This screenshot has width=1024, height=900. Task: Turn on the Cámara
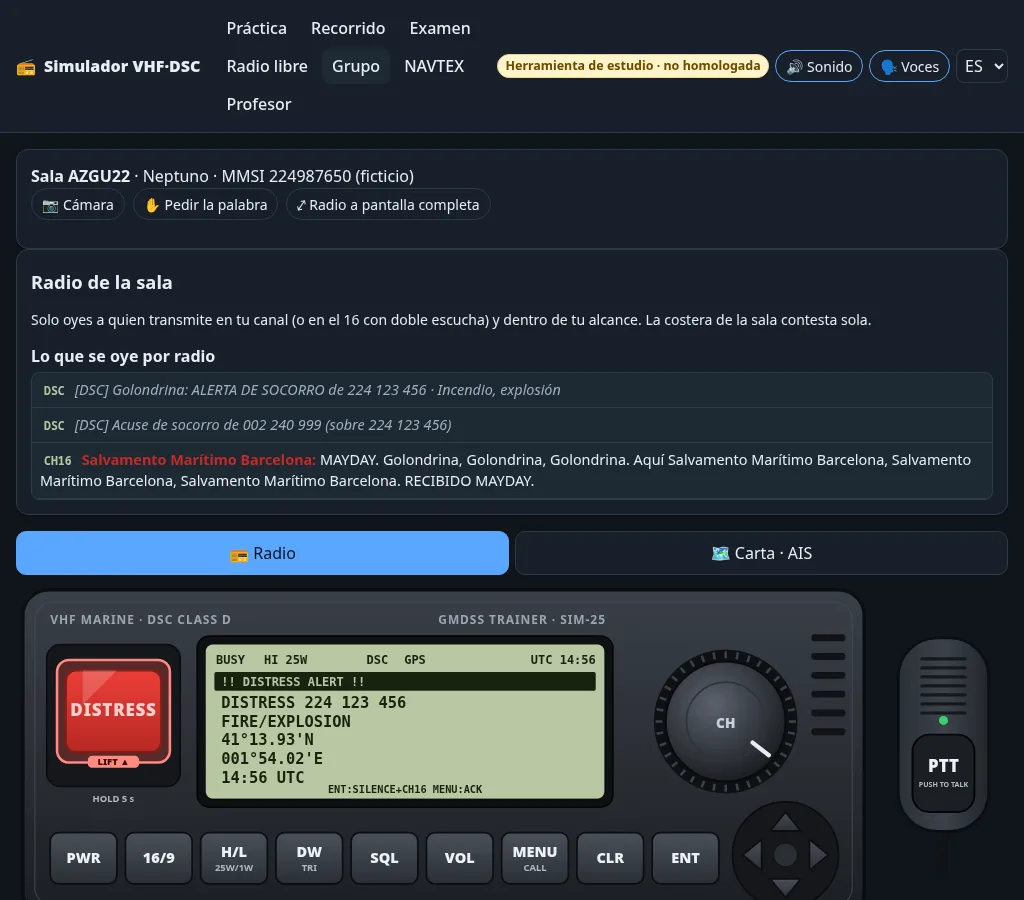[78, 205]
